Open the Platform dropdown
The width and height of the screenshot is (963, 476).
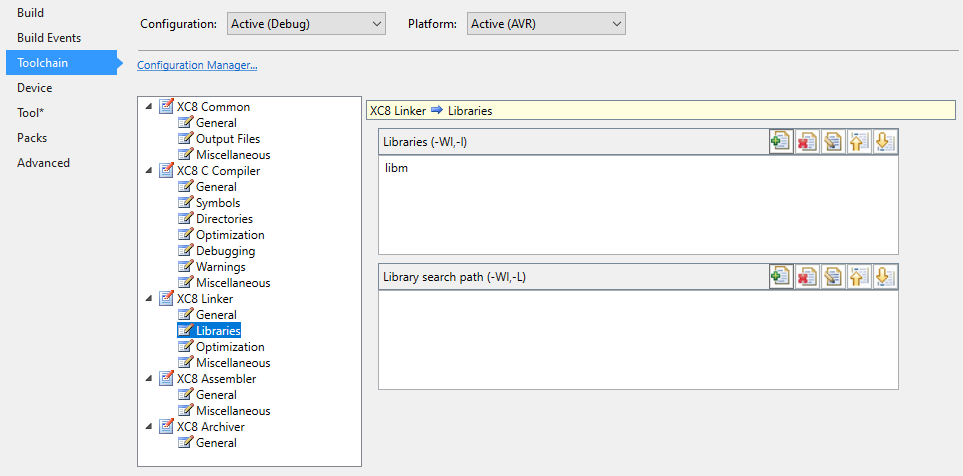546,23
